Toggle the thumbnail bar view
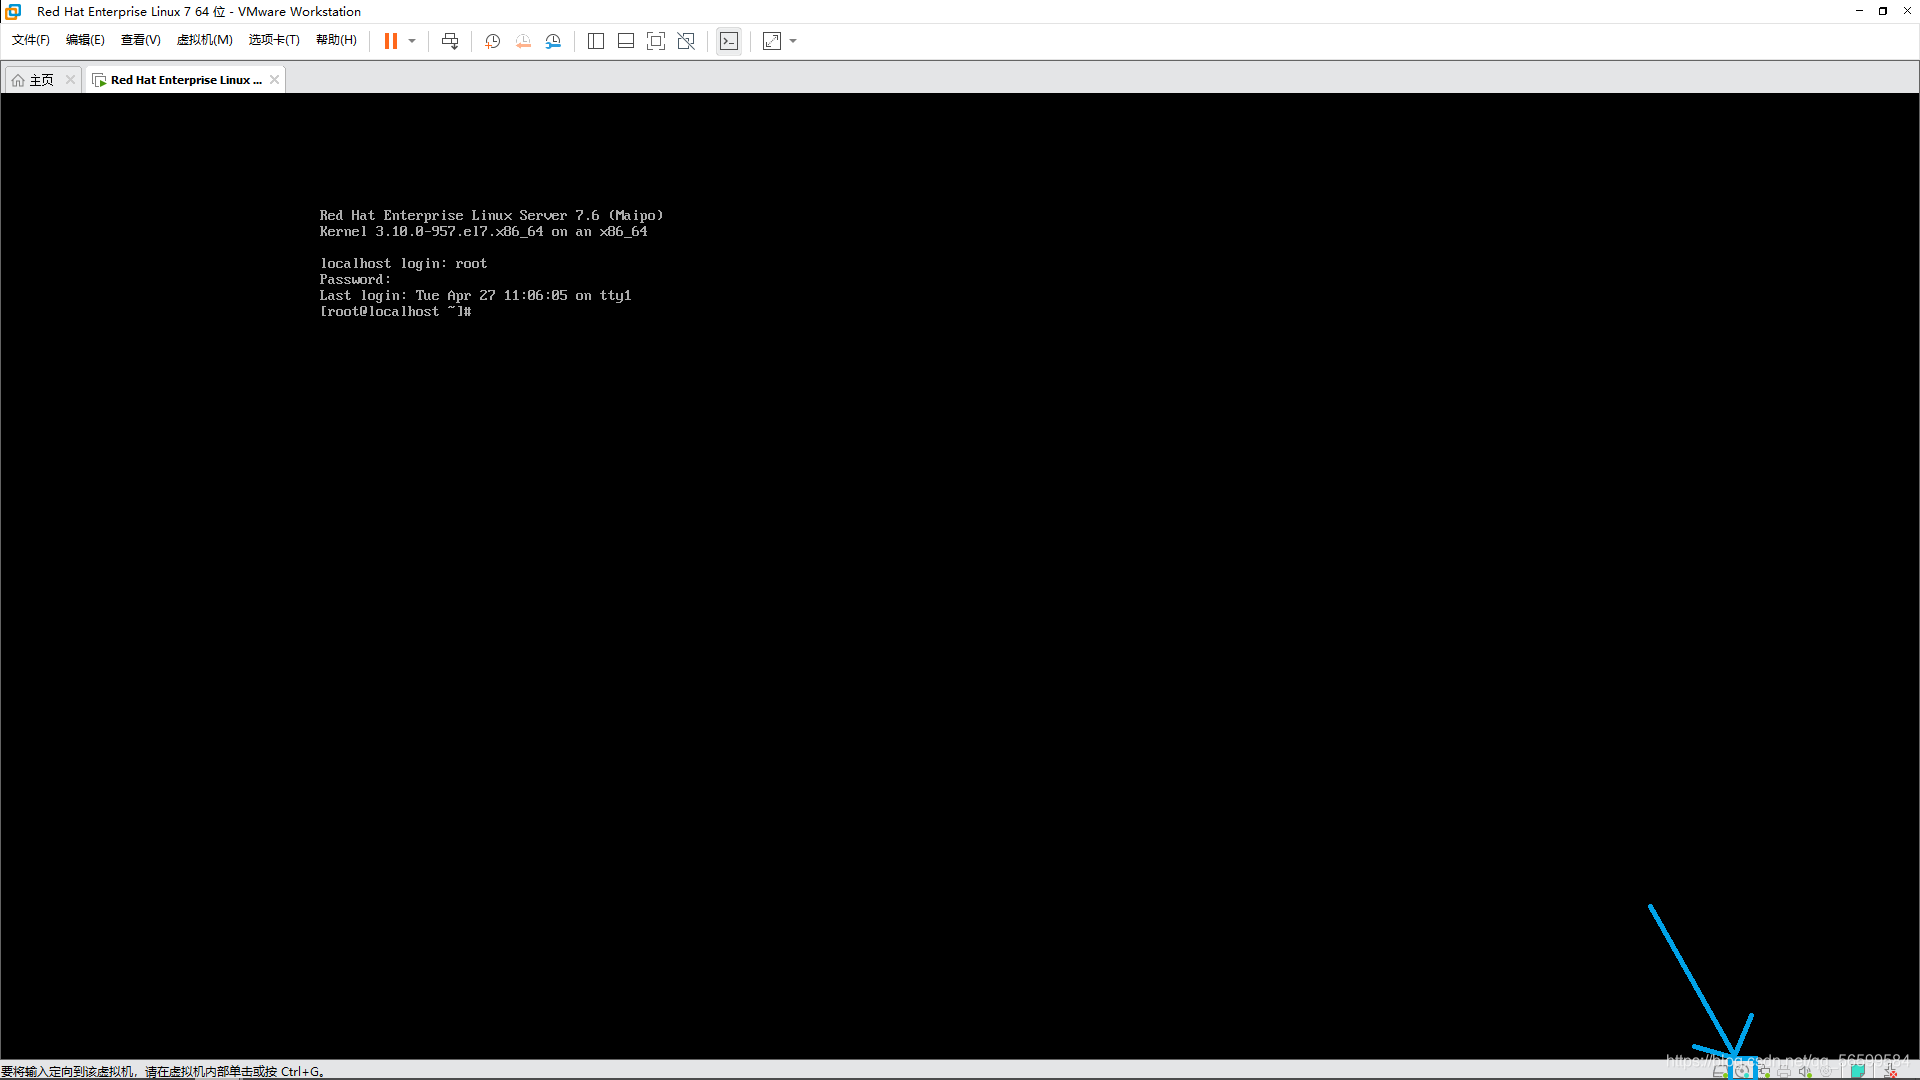The height and width of the screenshot is (1080, 1920). coord(626,41)
